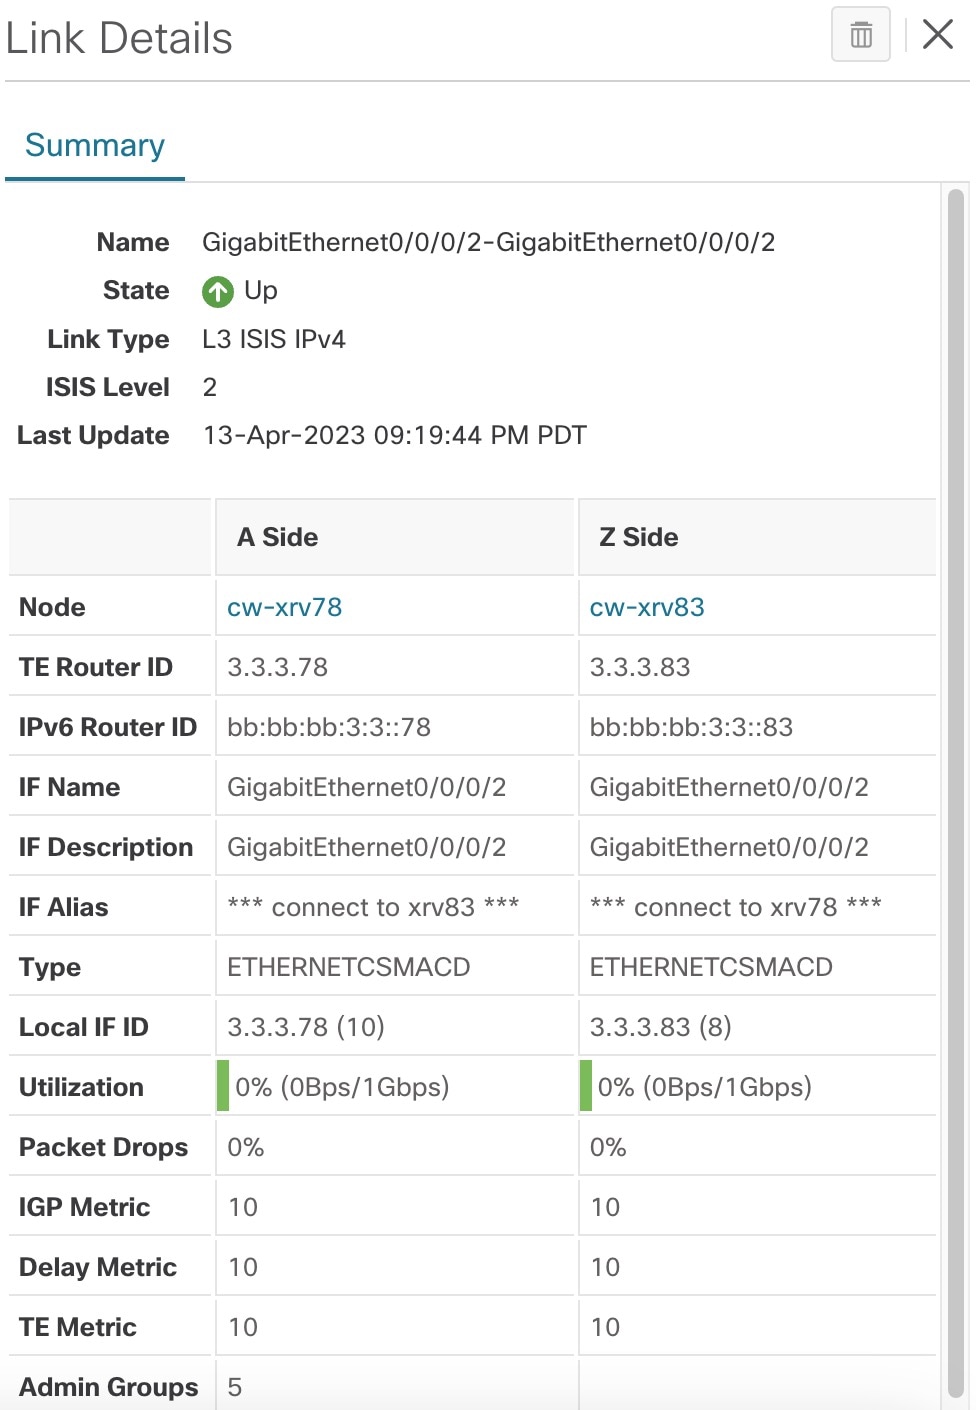Open node cw-xrv83 details link
The image size is (976, 1410).
646,606
